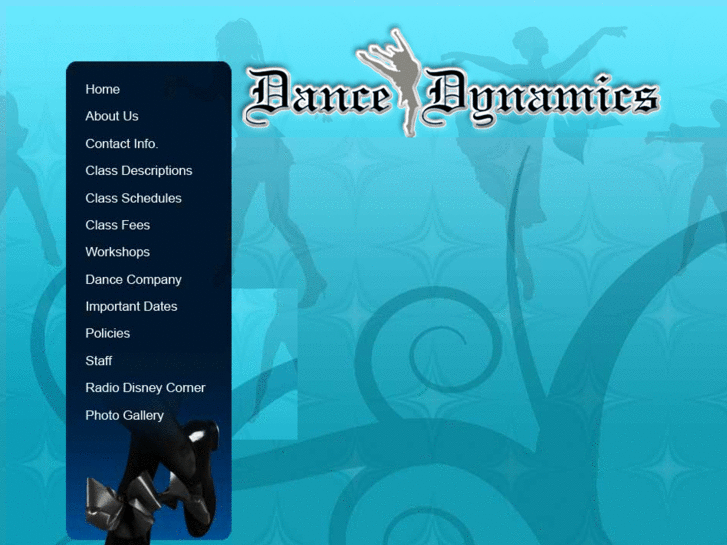Open the Staff page
This screenshot has height=545, width=727.
click(x=99, y=361)
